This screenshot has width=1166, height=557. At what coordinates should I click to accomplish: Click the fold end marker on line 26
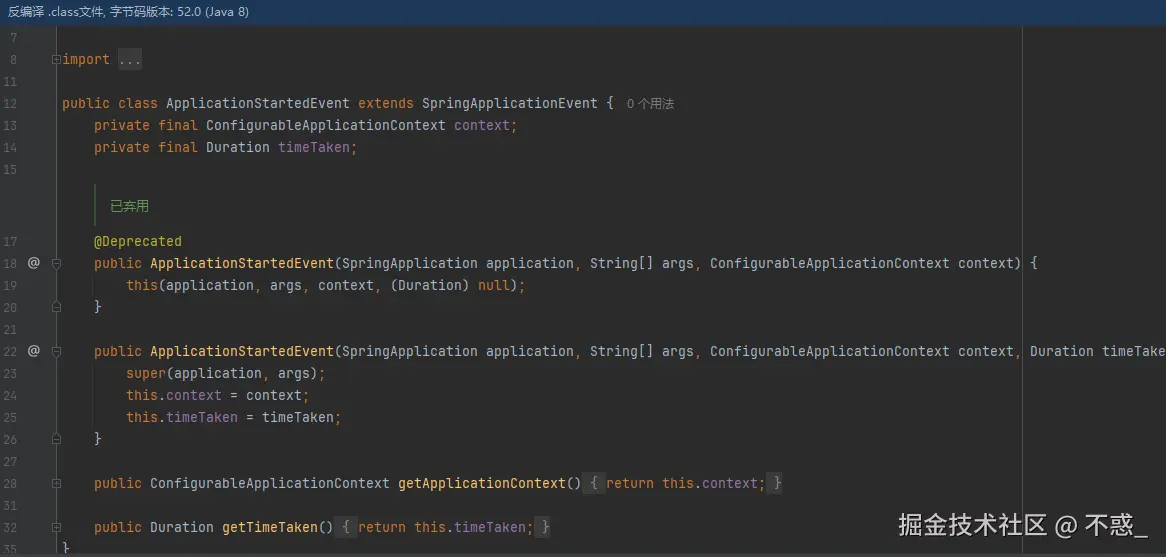click(57, 439)
